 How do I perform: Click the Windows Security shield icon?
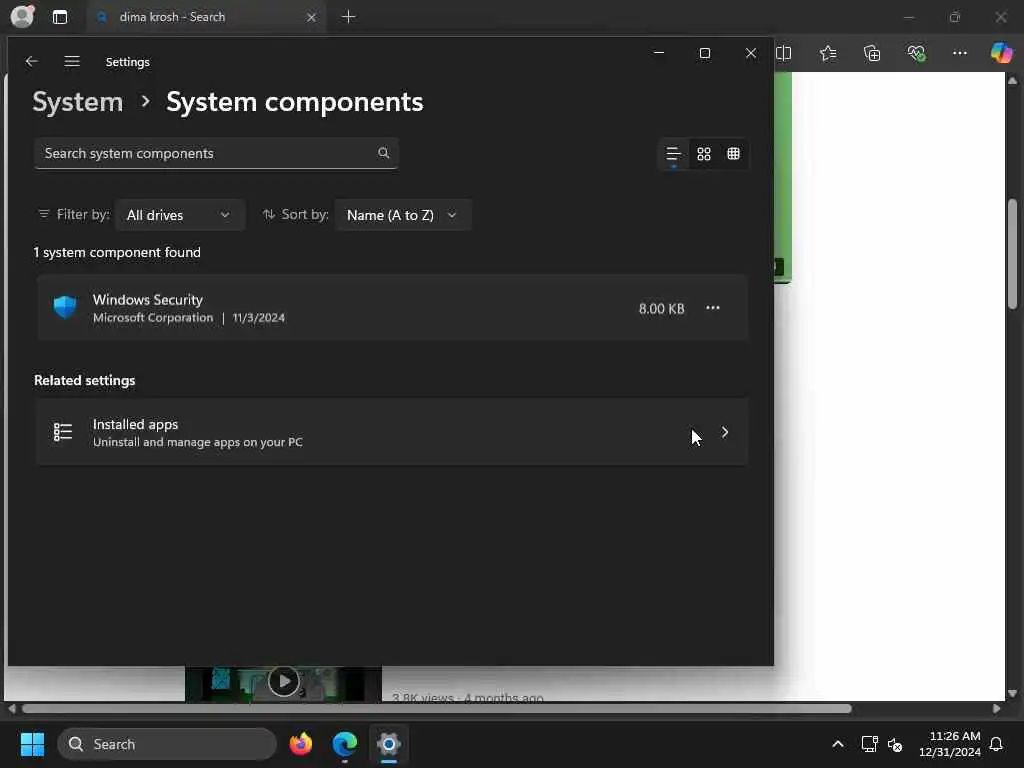pos(65,307)
